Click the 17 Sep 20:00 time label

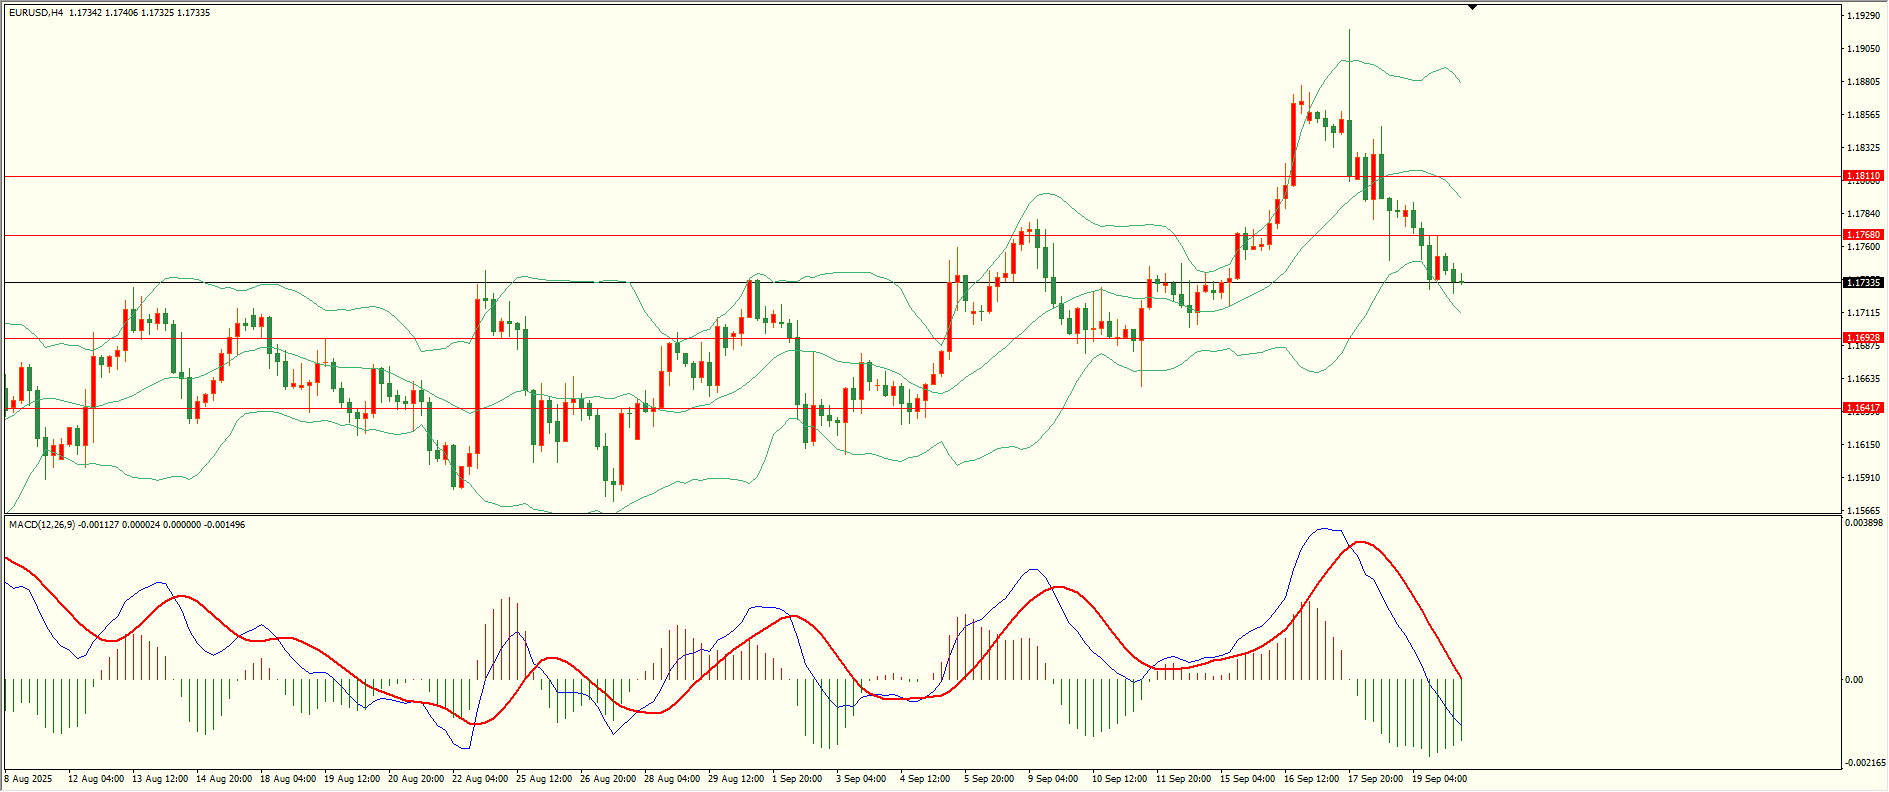tap(1376, 779)
